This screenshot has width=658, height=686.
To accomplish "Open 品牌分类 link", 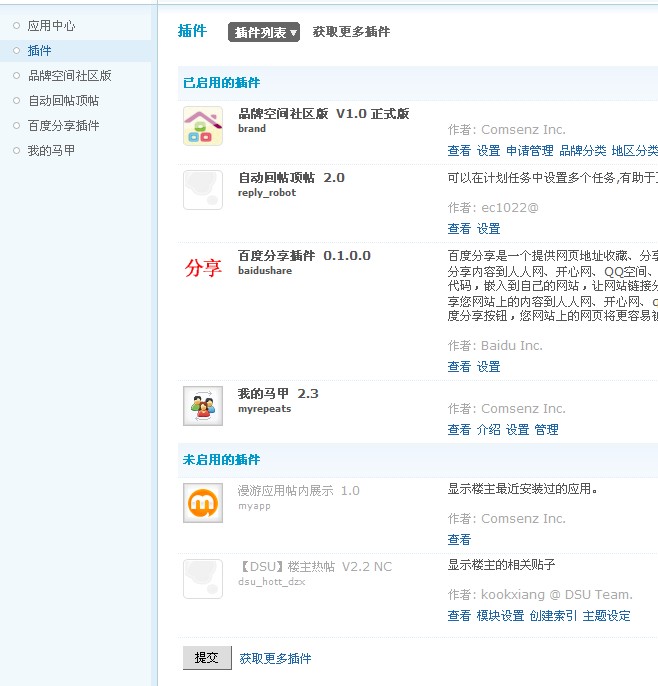I will 583,151.
